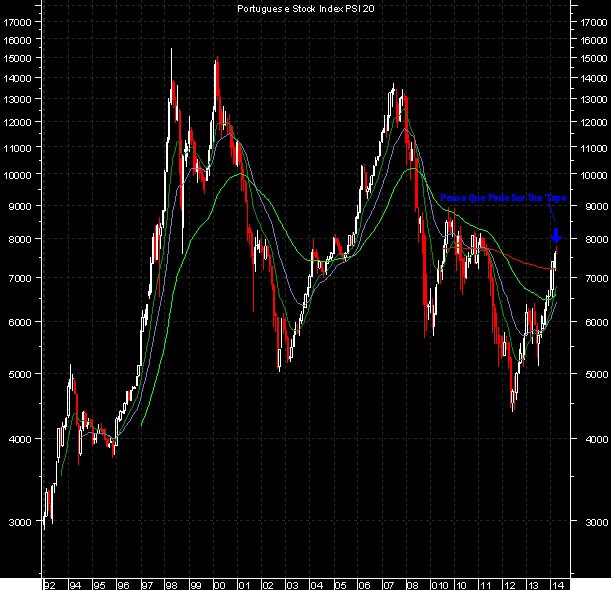Click the right-axis "5000" price label
The height and width of the screenshot is (590, 611).
pos(597,374)
